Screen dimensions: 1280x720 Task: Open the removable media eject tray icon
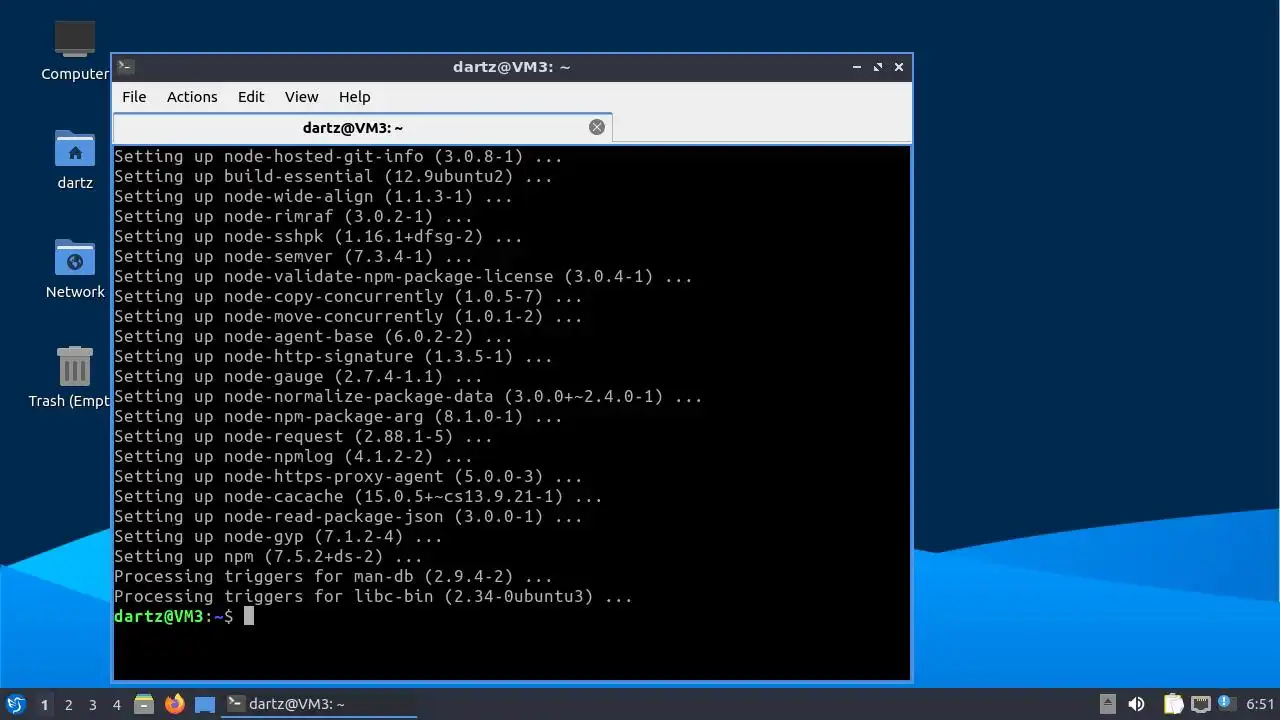1107,704
